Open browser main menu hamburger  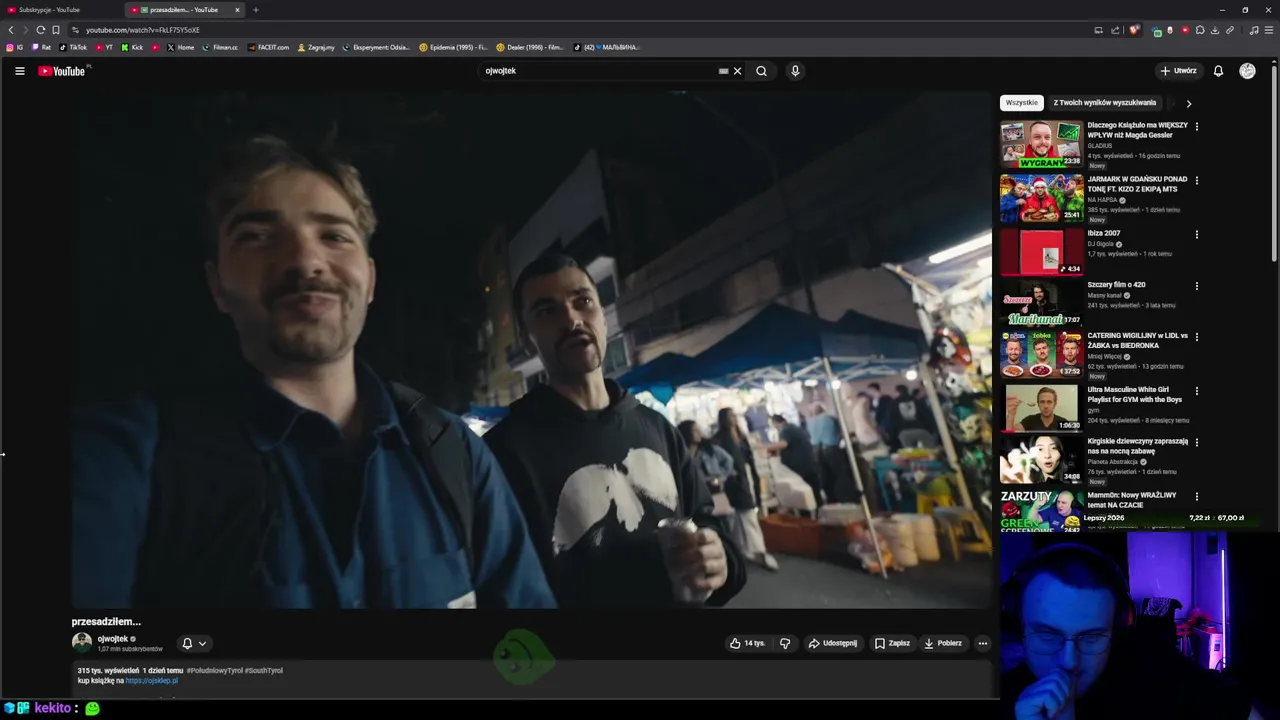(x=1269, y=30)
